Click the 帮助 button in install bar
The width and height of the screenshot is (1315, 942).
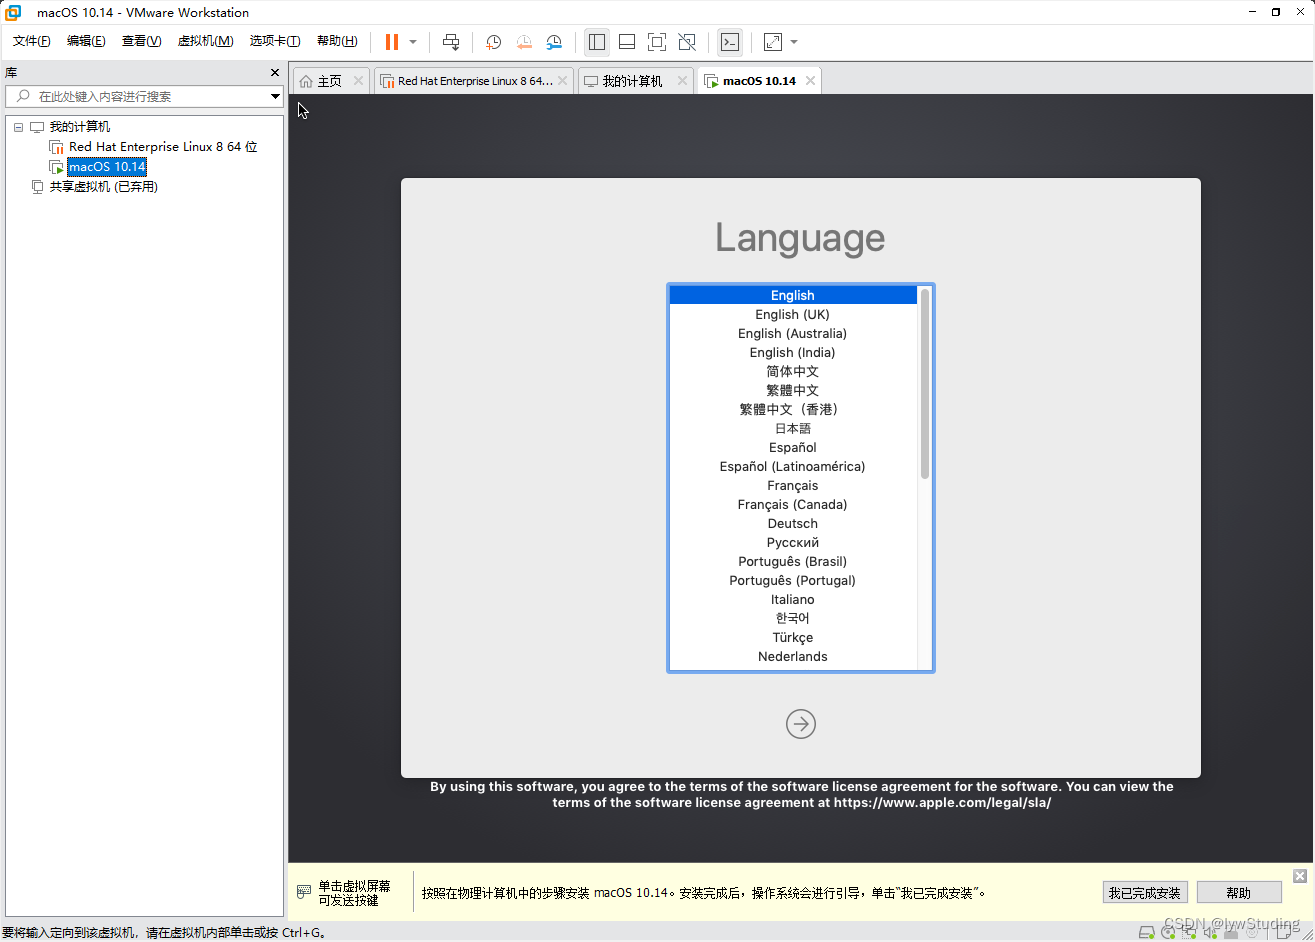pos(1239,893)
